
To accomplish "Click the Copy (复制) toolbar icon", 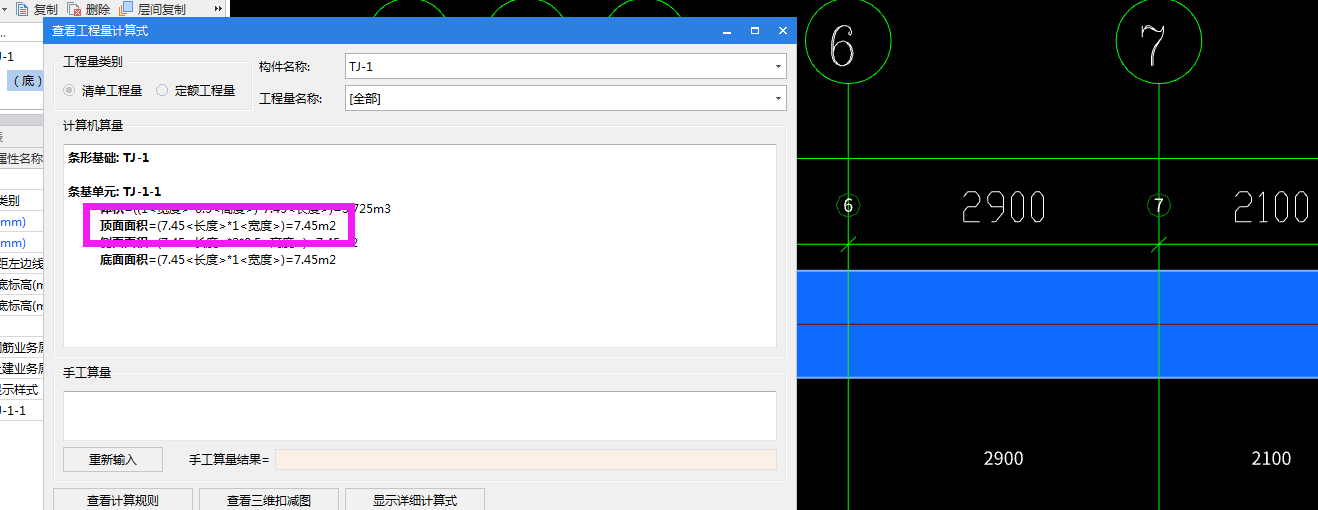I will (x=22, y=9).
